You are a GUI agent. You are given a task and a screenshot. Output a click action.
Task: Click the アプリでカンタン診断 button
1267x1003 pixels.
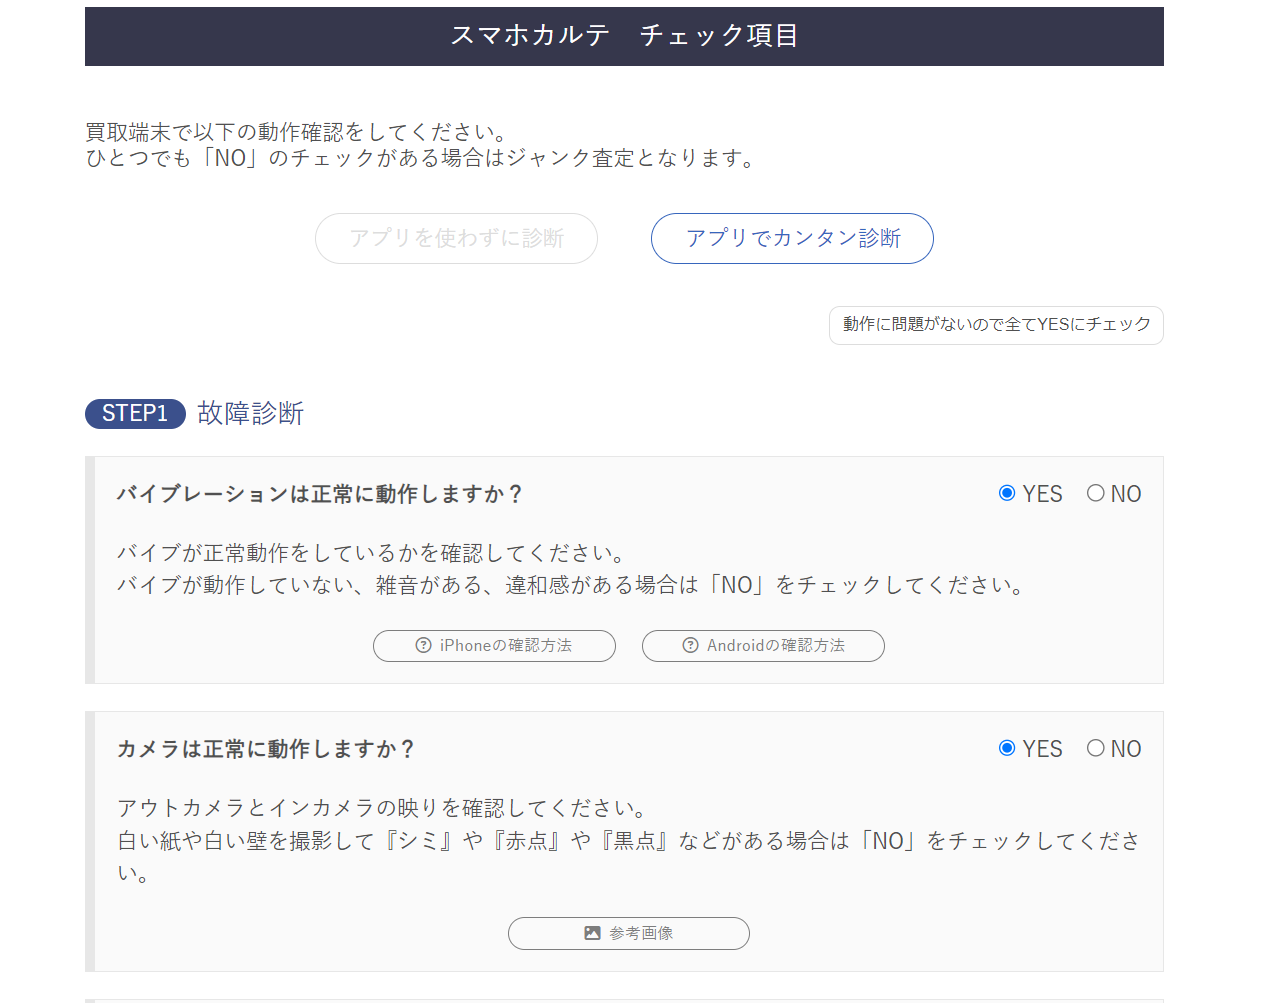click(x=791, y=238)
